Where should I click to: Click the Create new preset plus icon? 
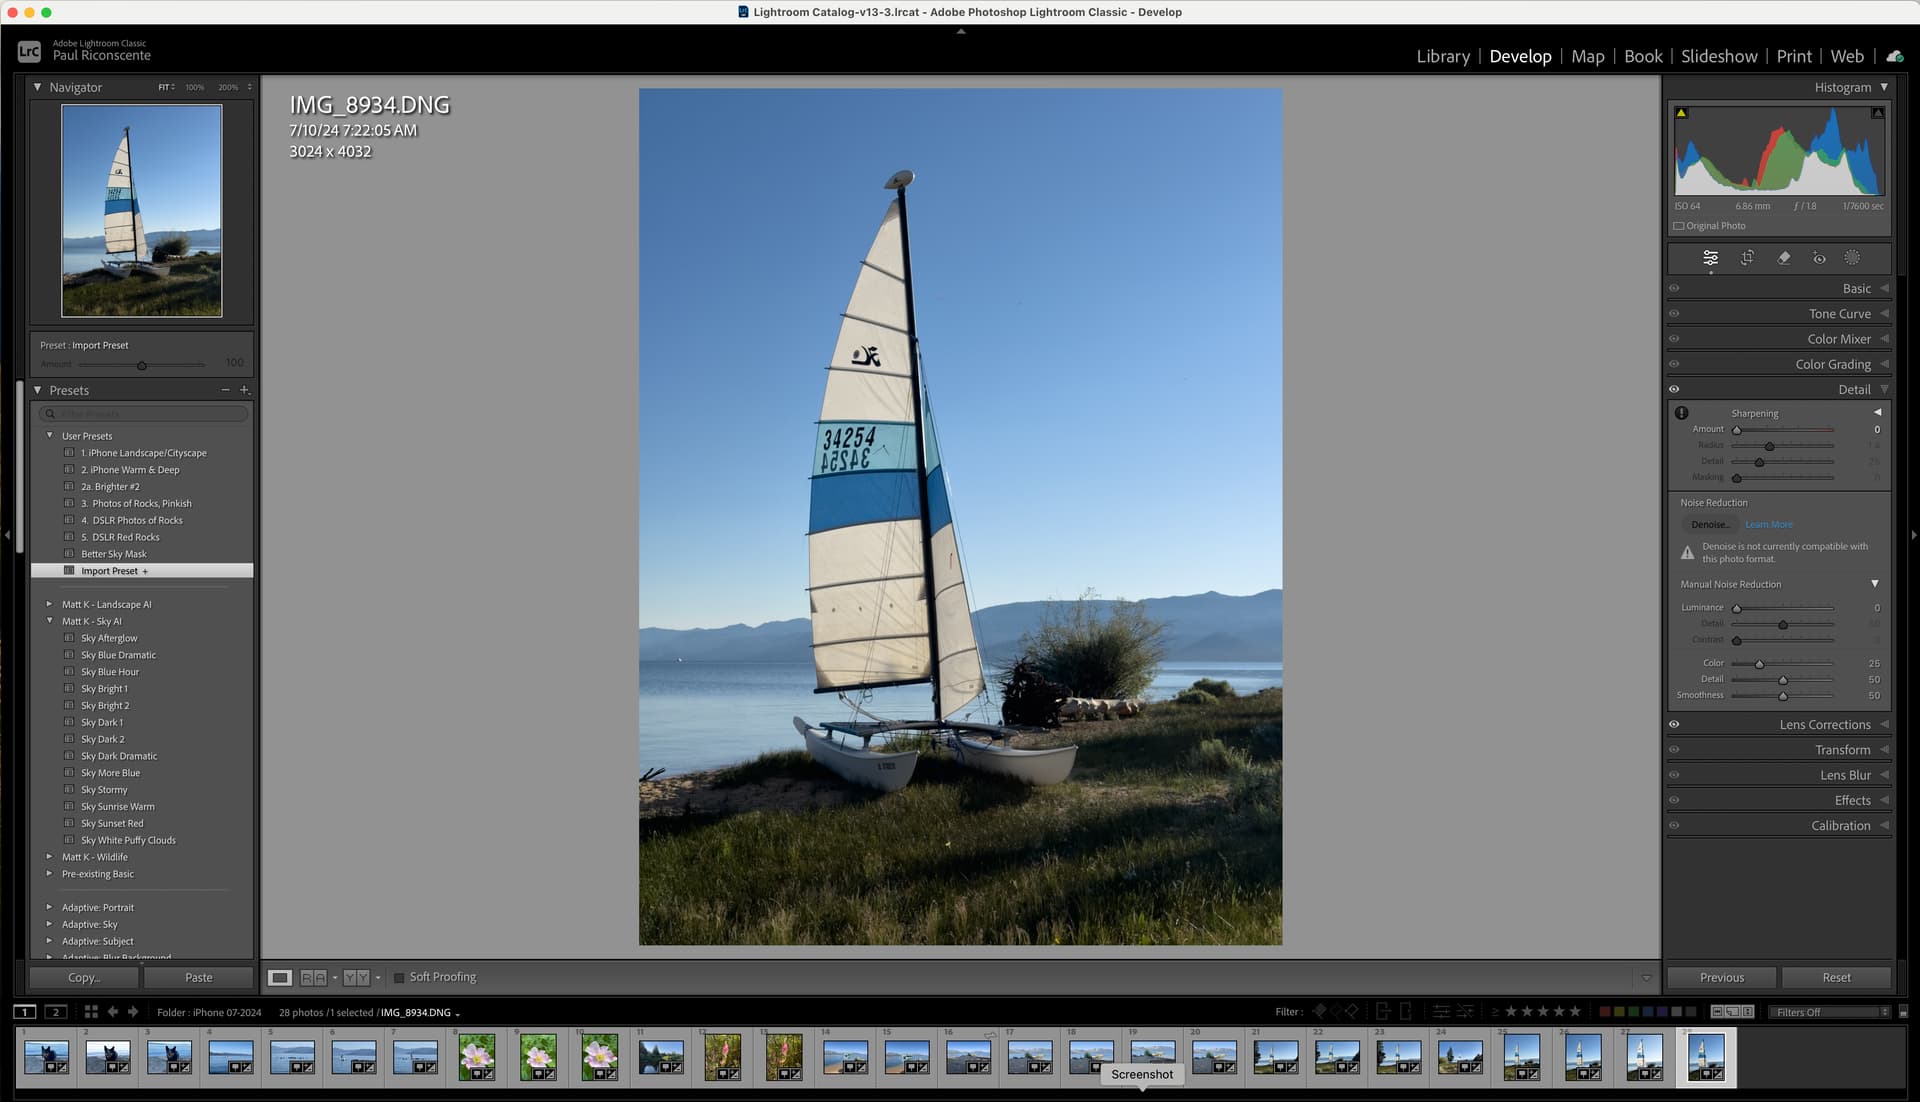tap(244, 390)
